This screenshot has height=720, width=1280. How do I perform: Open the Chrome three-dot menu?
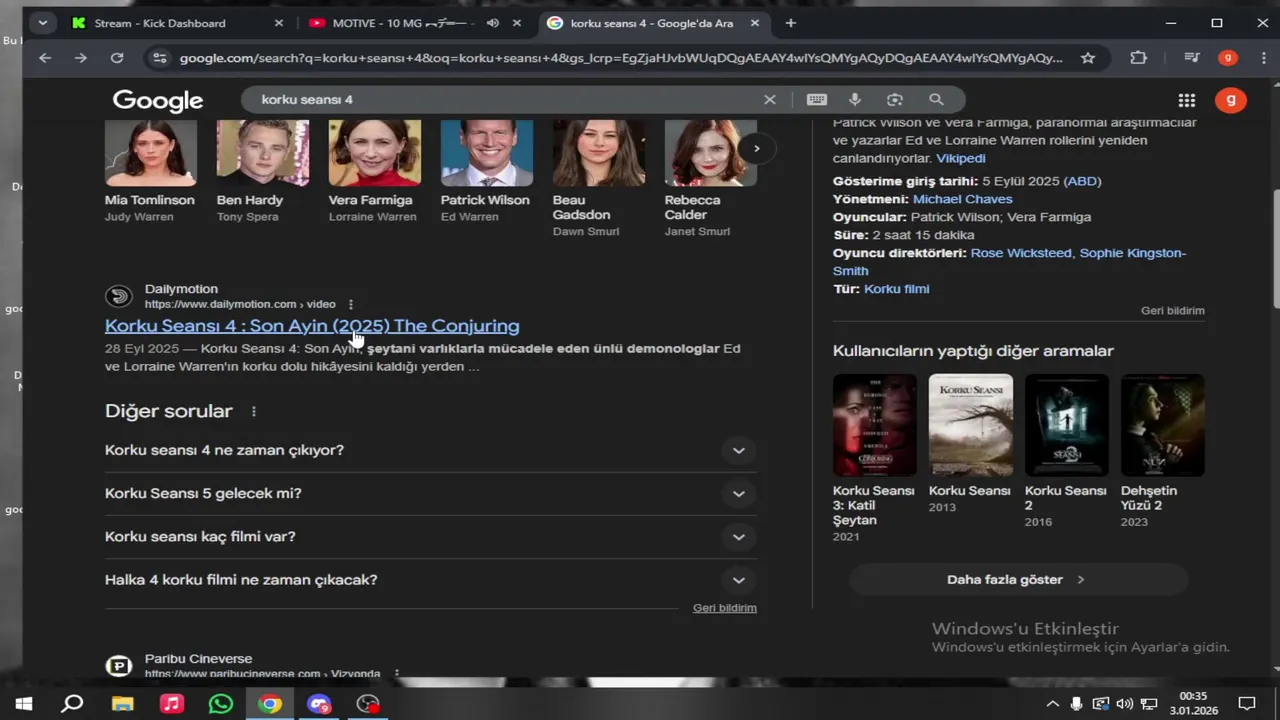(x=1262, y=58)
